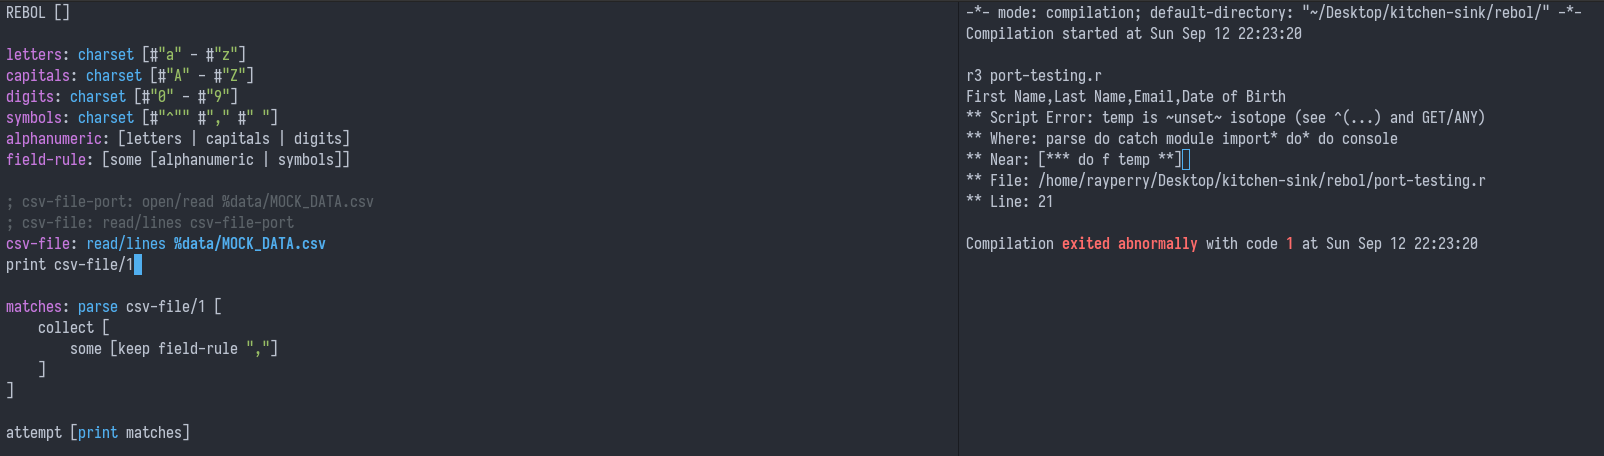Place cursor on the 'print csv-file/1' line
1604x456 pixels.
pyautogui.click(x=69, y=265)
